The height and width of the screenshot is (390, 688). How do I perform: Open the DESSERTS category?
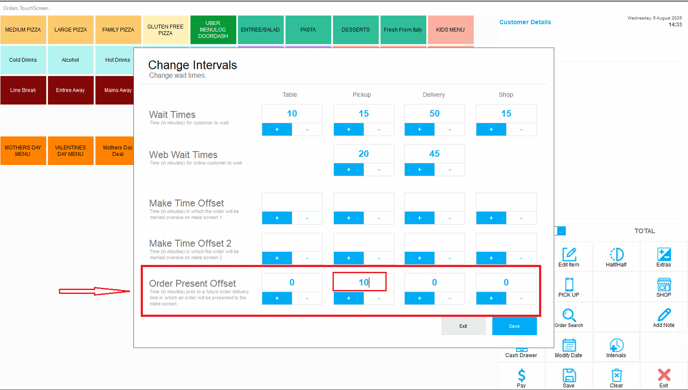point(355,30)
